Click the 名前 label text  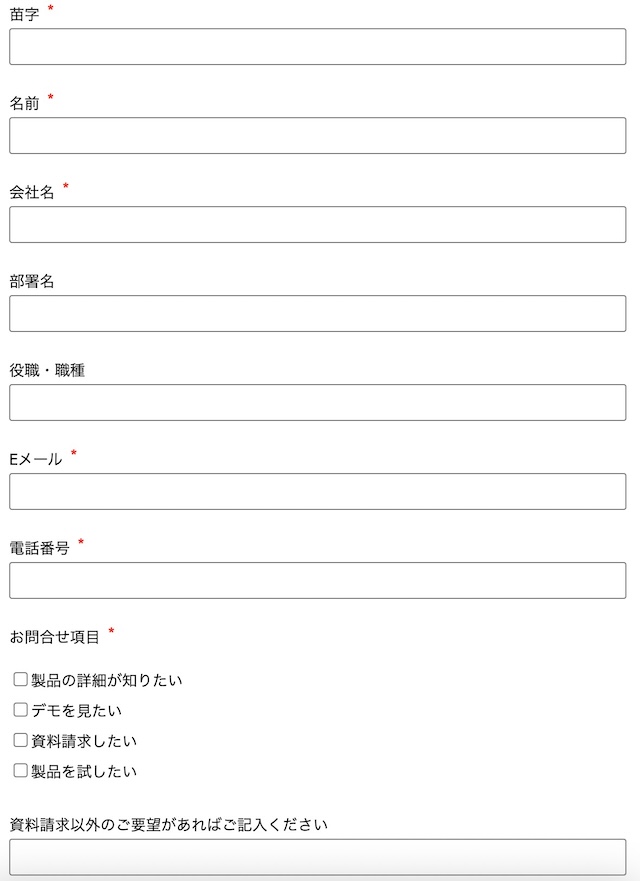(x=25, y=103)
